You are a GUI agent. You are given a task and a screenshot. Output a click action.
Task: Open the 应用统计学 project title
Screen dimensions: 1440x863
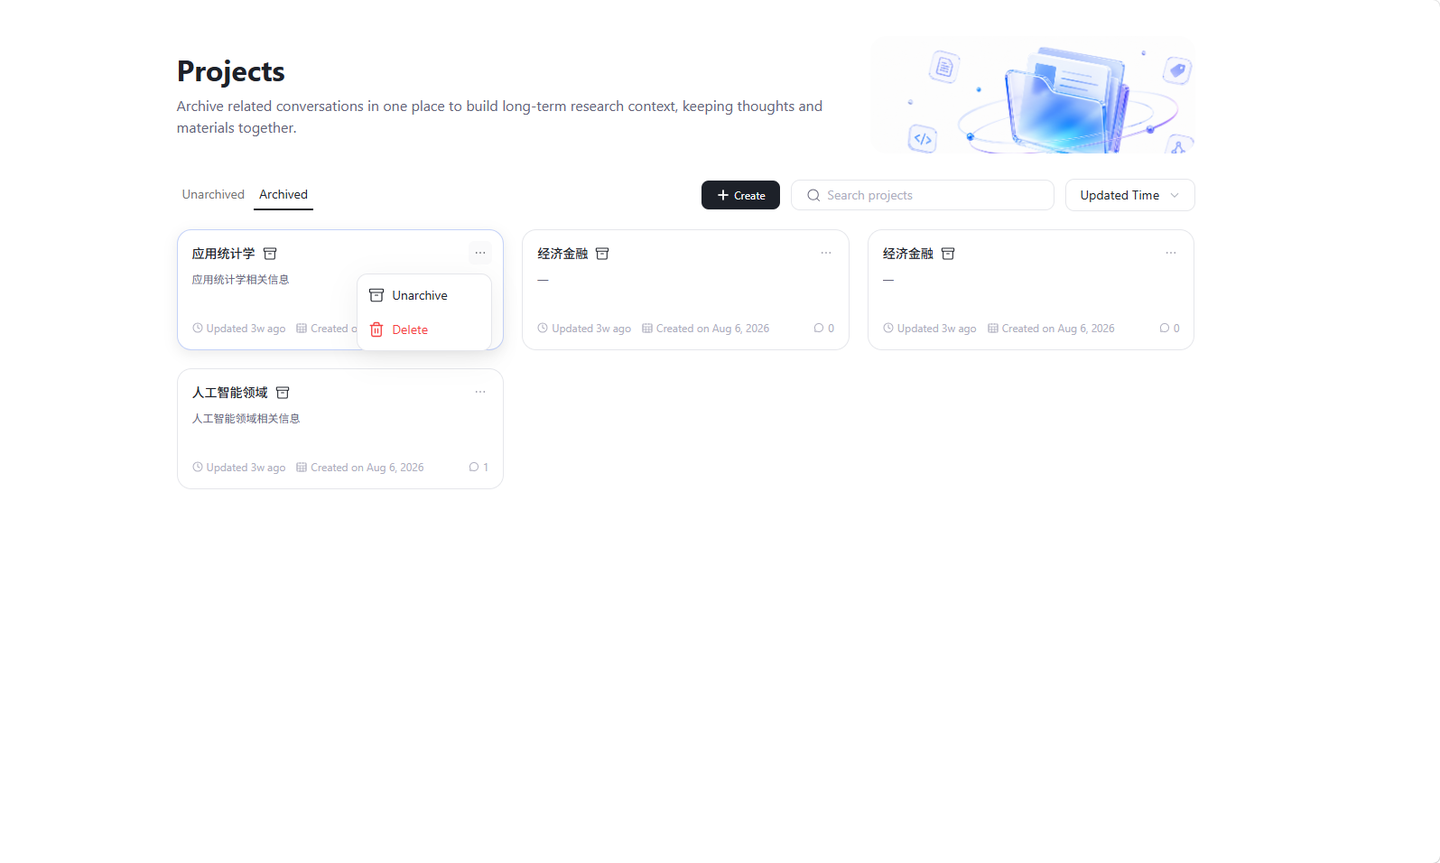tap(223, 254)
